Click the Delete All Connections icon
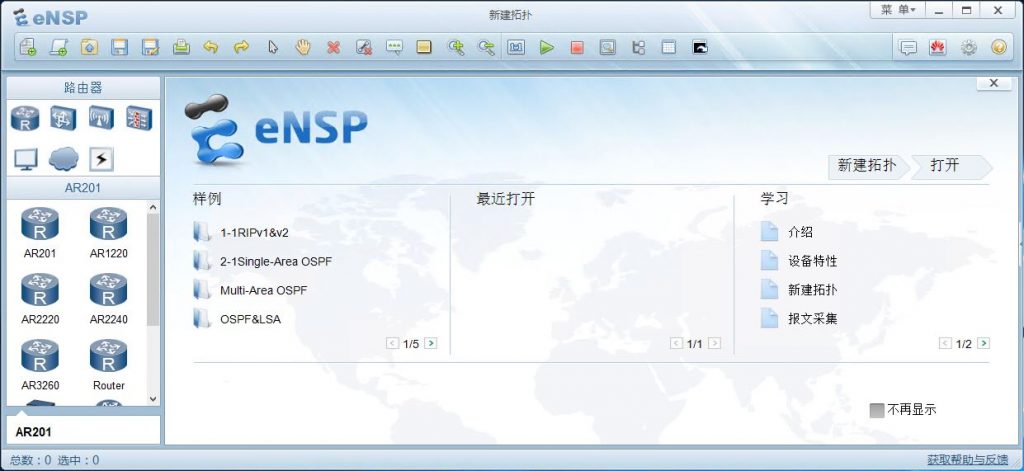The height and width of the screenshot is (471, 1024). coord(364,47)
